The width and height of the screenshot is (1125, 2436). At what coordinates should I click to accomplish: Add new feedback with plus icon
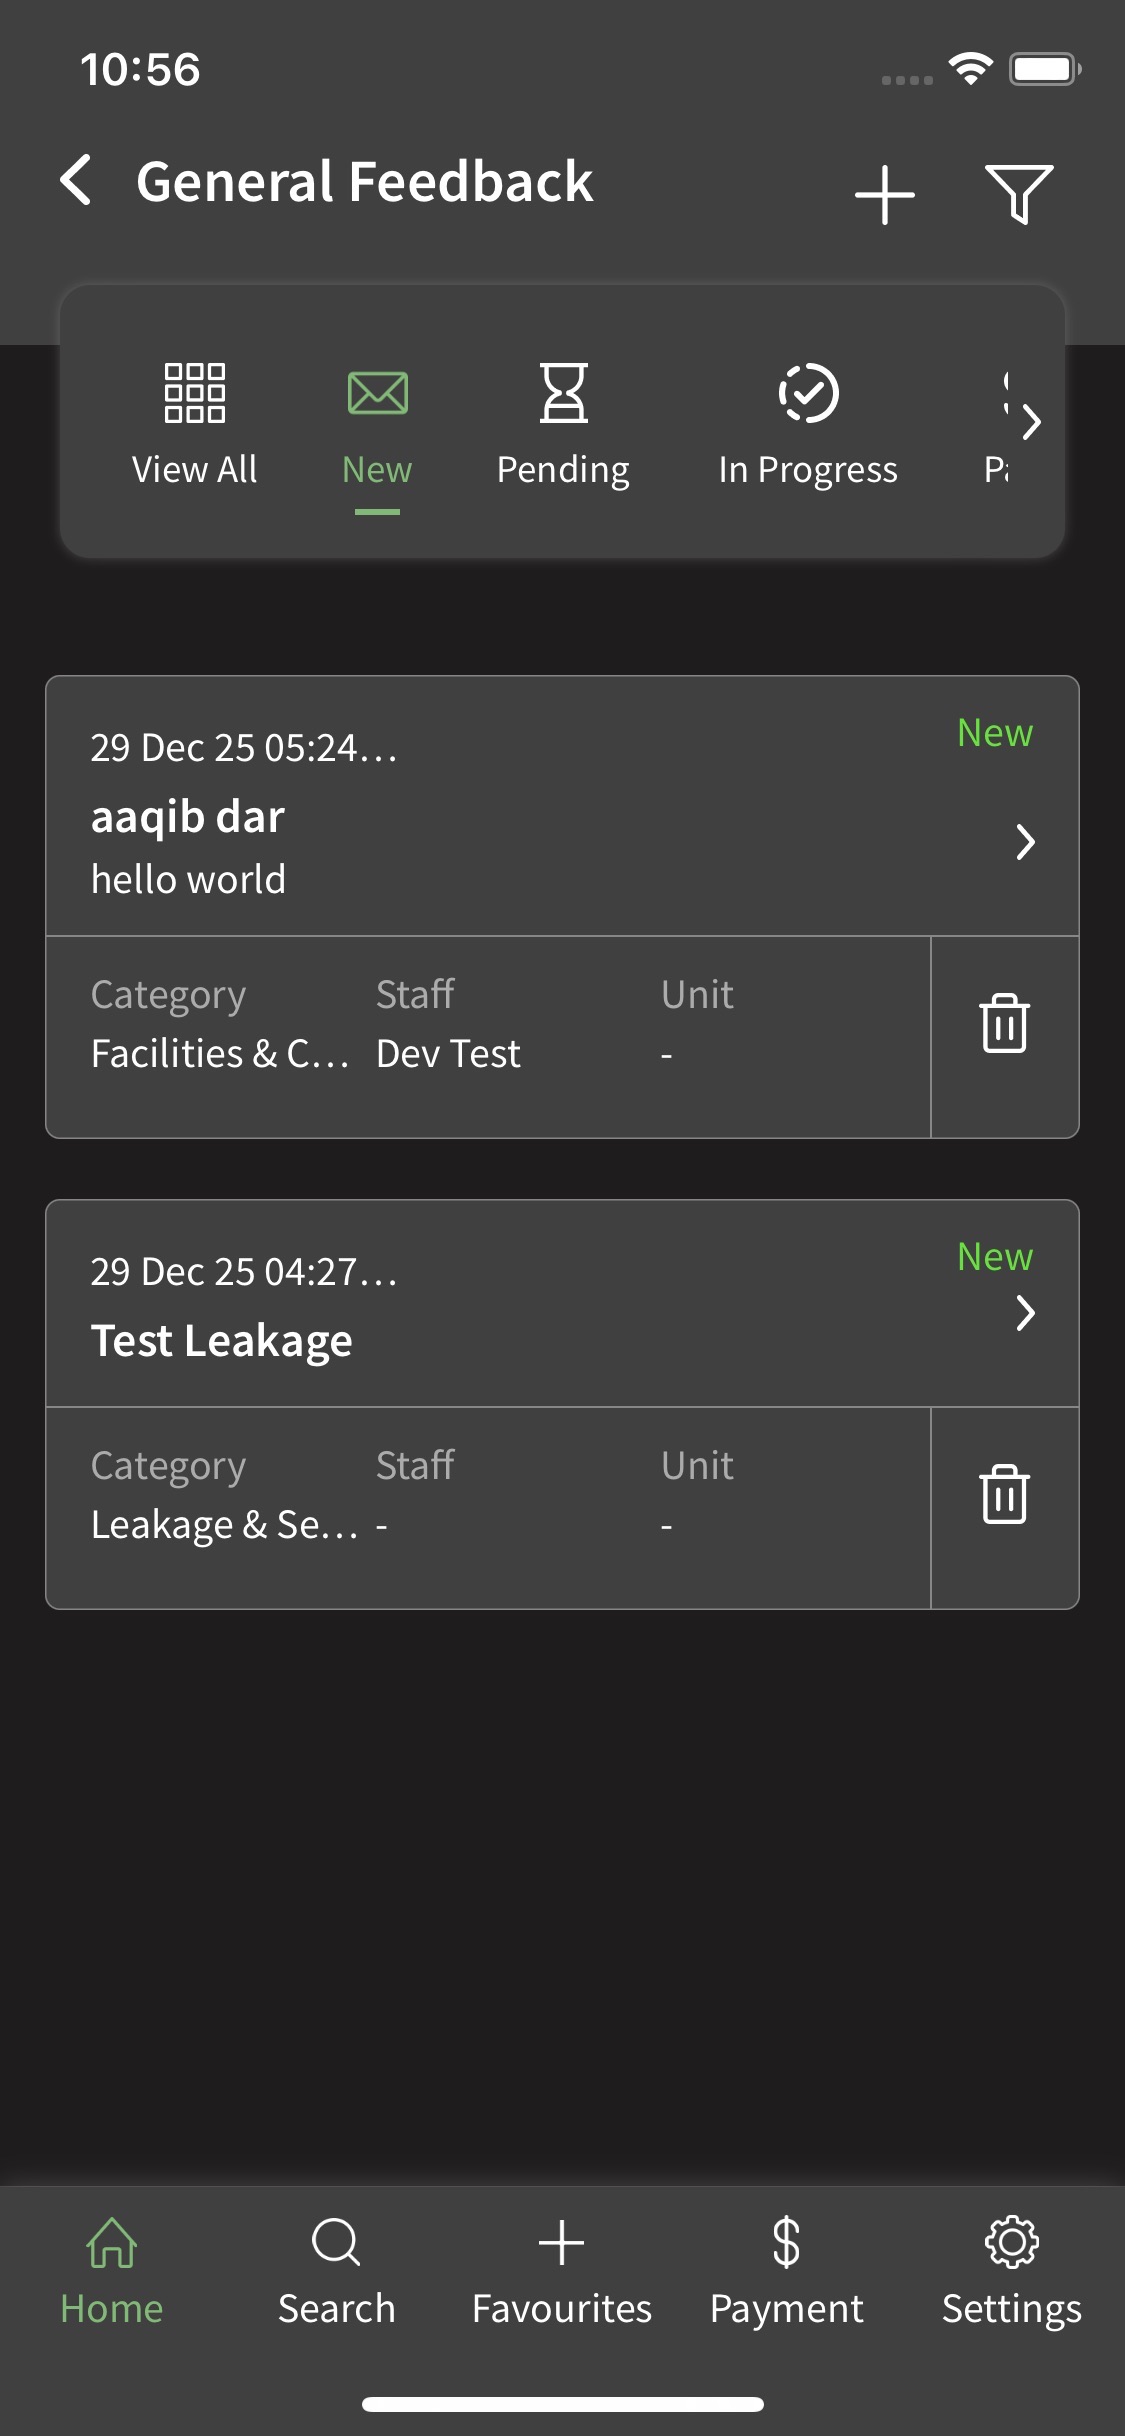(x=884, y=194)
